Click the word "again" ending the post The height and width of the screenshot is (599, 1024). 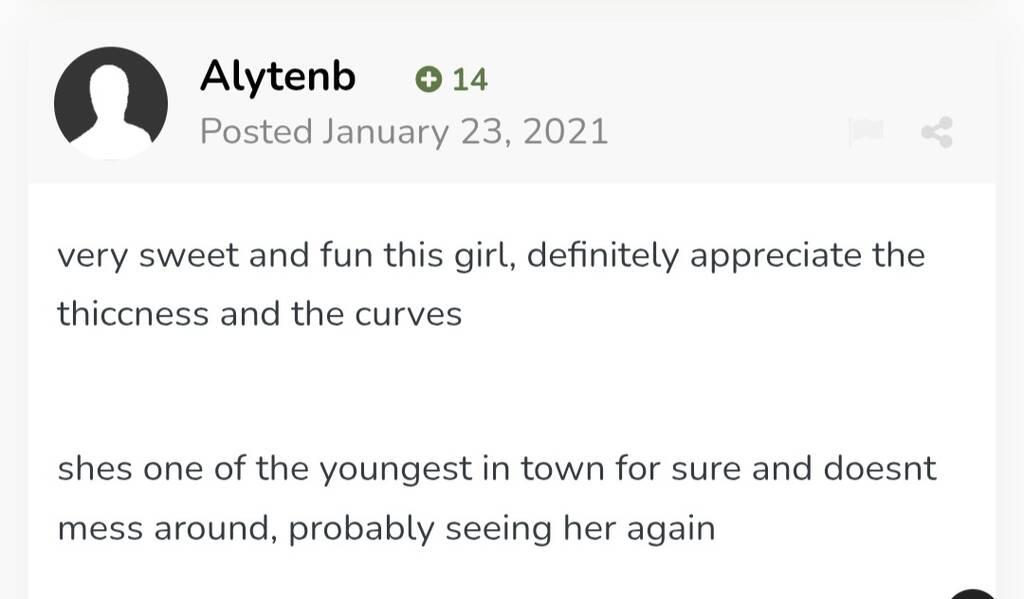click(x=671, y=528)
